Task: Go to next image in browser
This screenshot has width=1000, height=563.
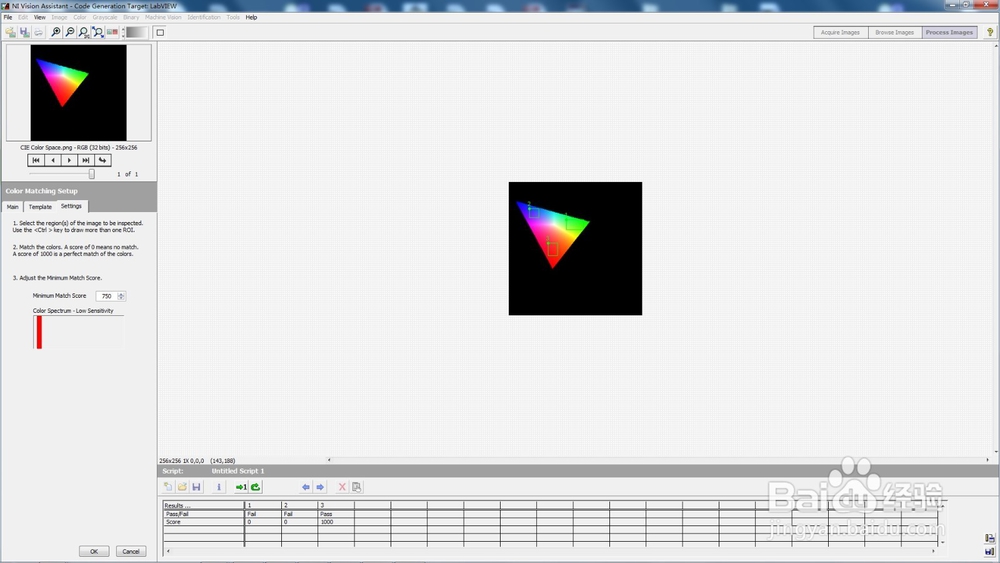Action: click(x=70, y=160)
